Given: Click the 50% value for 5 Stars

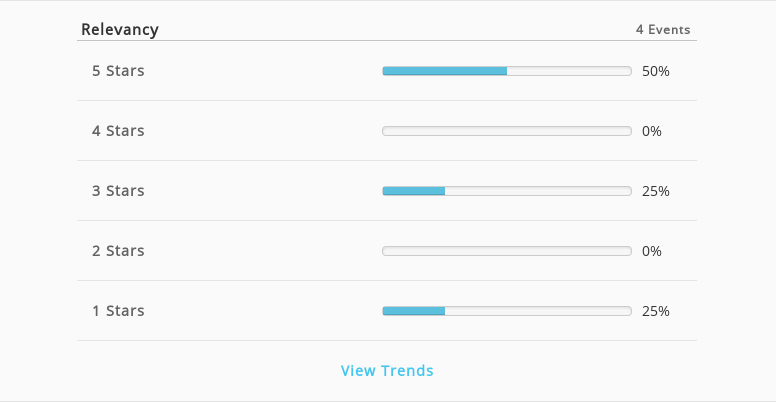Looking at the screenshot, I should coord(656,71).
